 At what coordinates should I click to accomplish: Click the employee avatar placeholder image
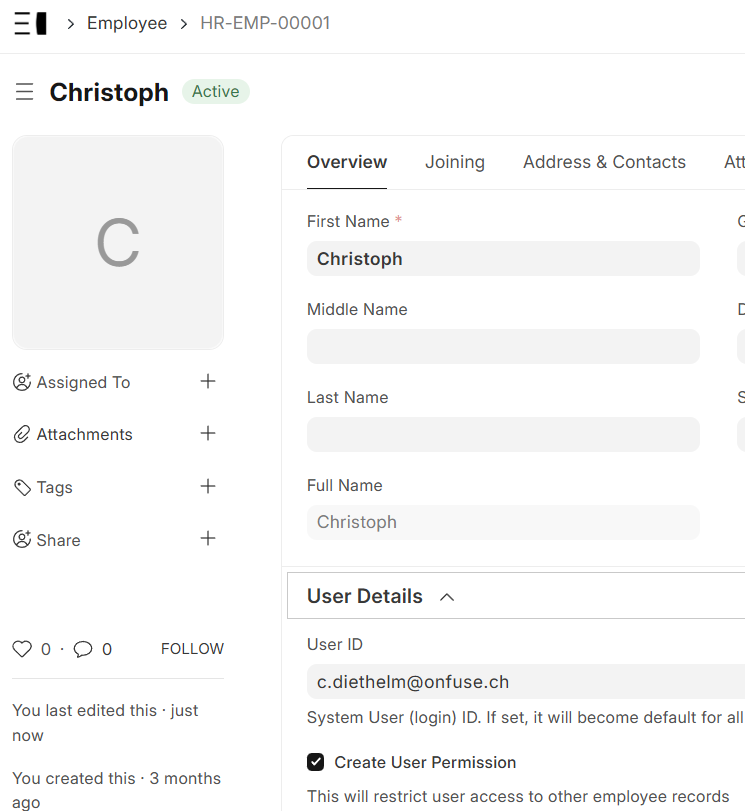[x=118, y=243]
